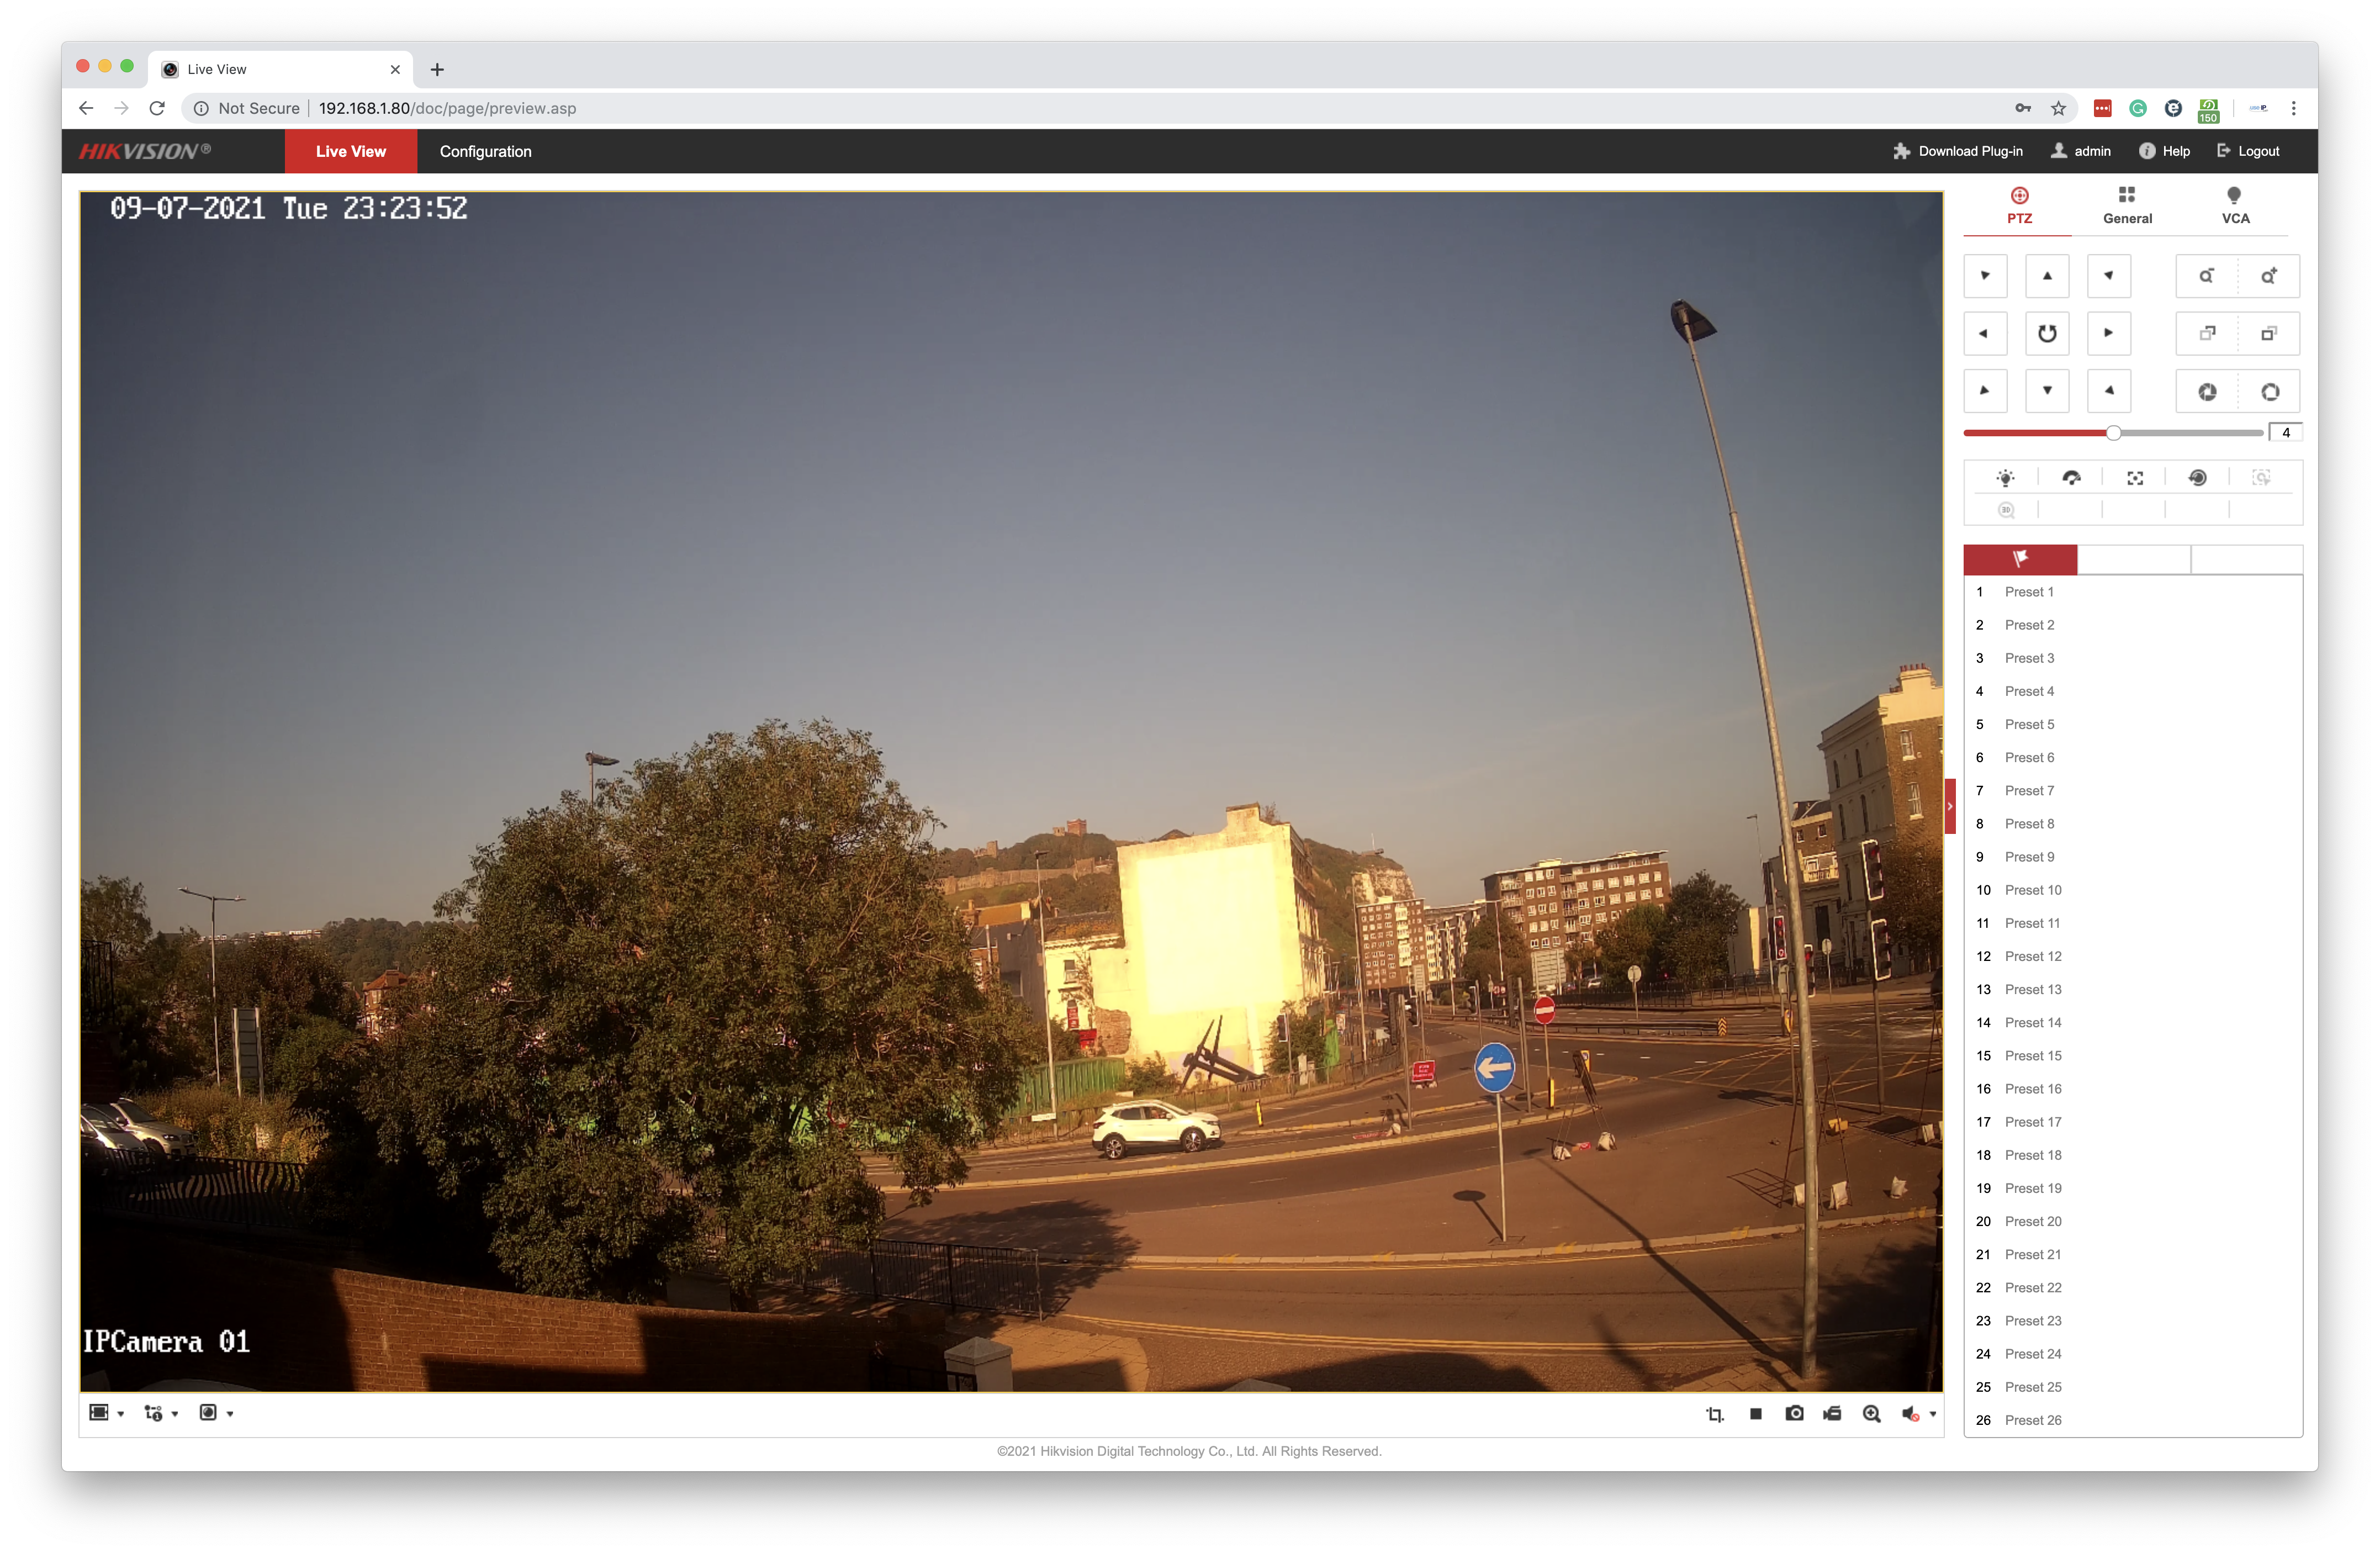Switch to the Configuration tab
This screenshot has height=1553, width=2380.
pos(485,151)
